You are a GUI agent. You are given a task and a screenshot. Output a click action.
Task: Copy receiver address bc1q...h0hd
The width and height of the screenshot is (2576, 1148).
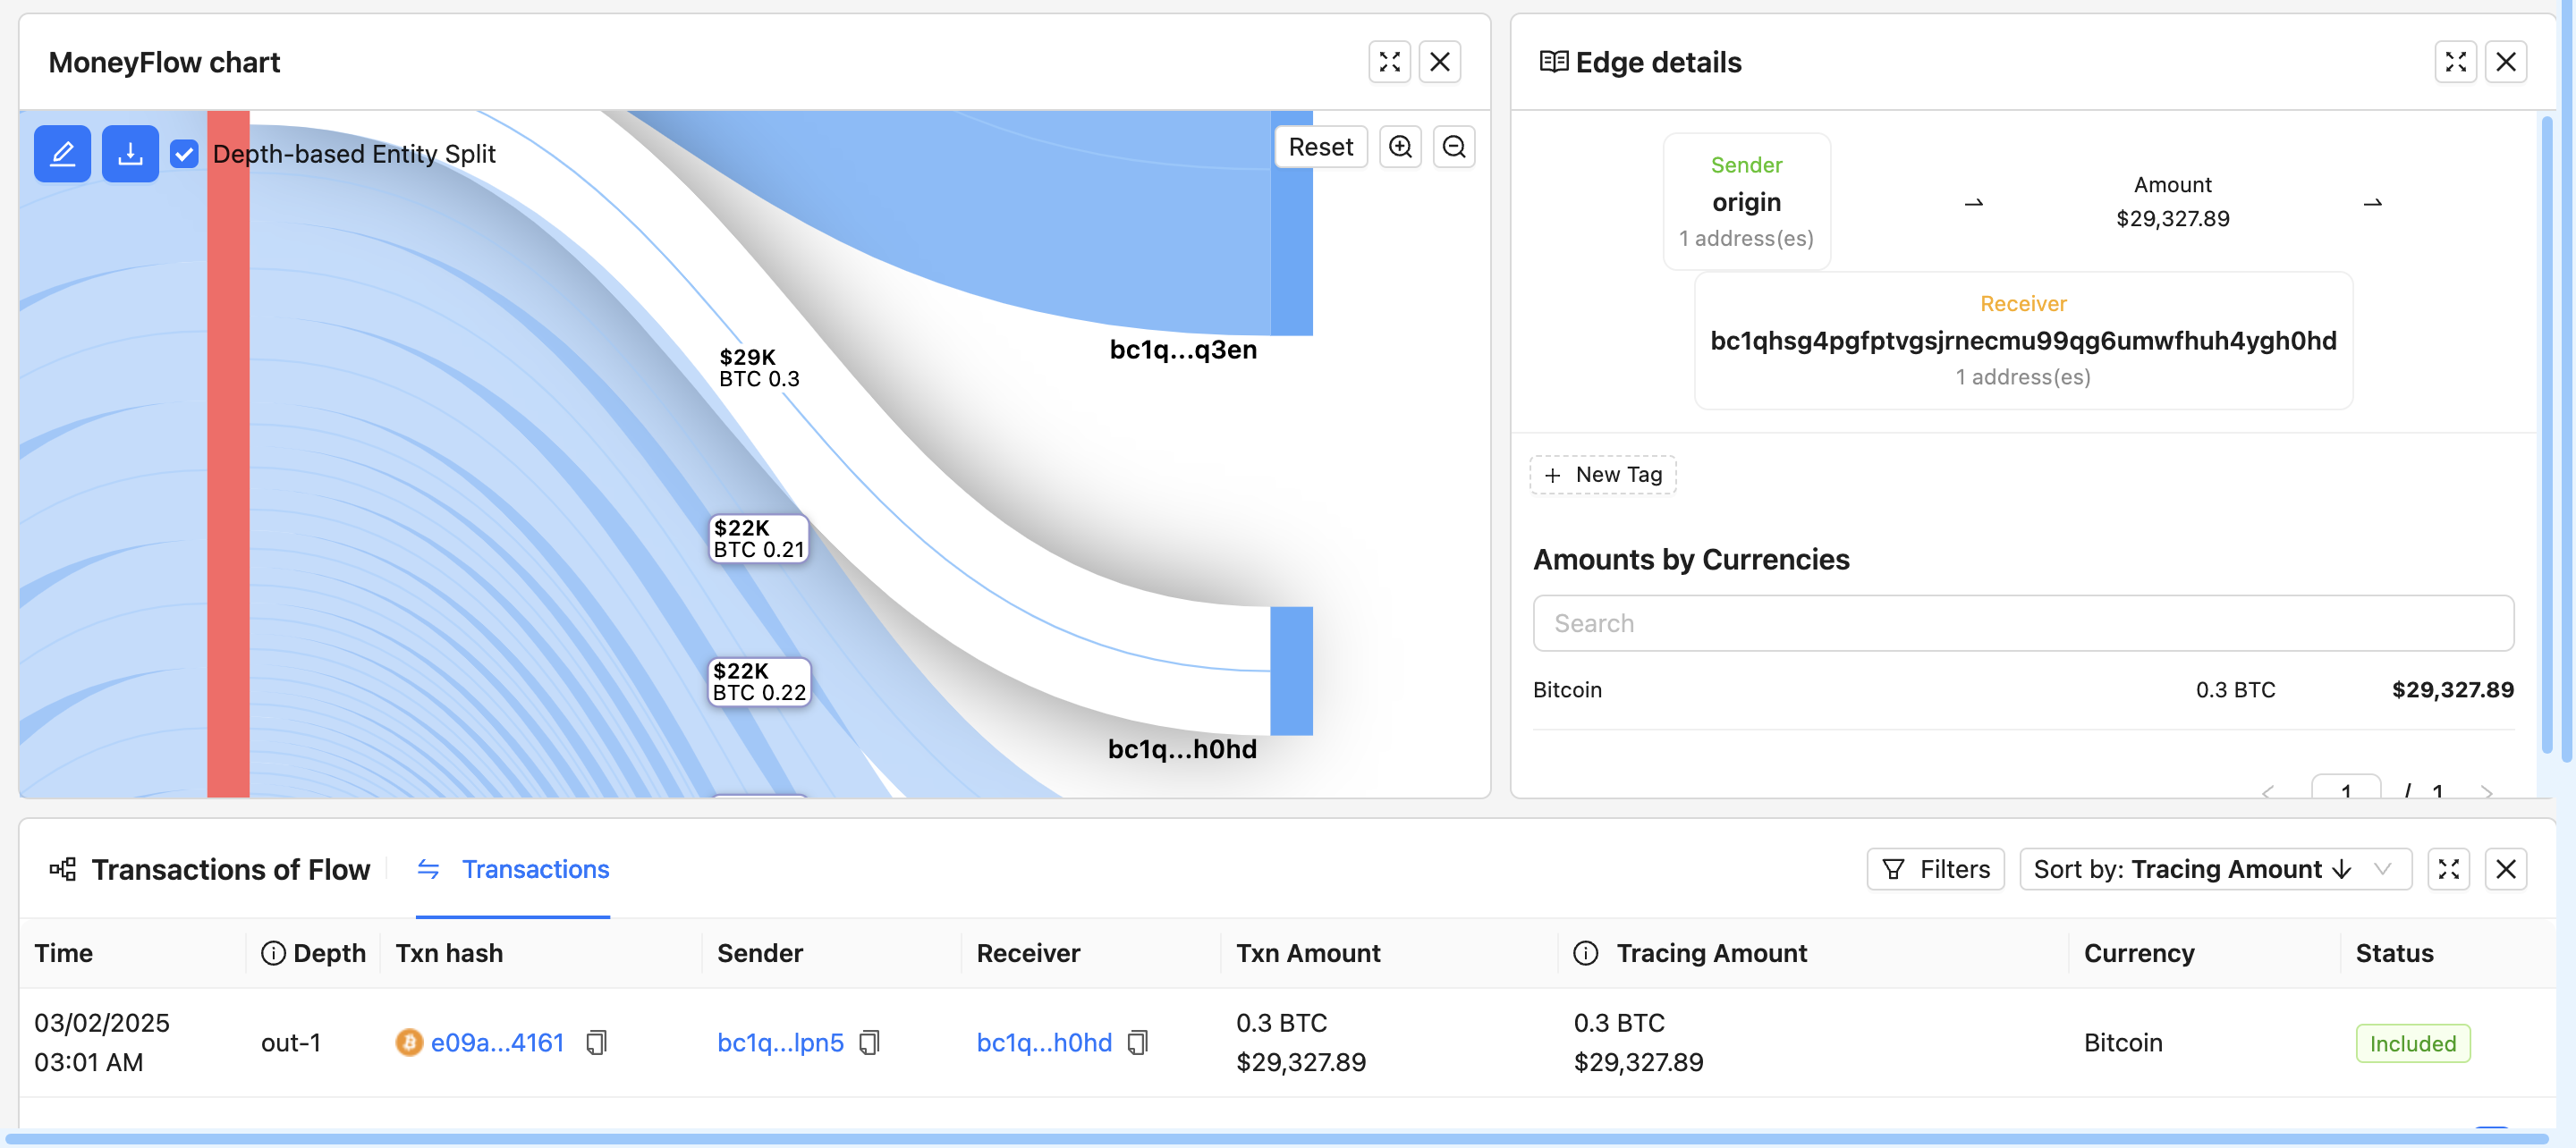click(x=1137, y=1042)
